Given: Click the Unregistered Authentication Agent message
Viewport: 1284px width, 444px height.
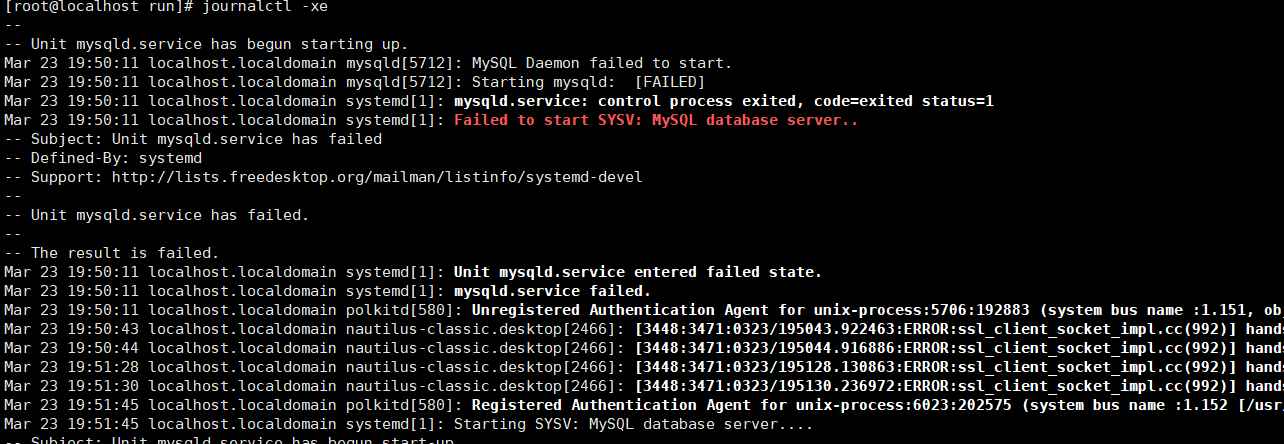Looking at the screenshot, I should pos(877,310).
